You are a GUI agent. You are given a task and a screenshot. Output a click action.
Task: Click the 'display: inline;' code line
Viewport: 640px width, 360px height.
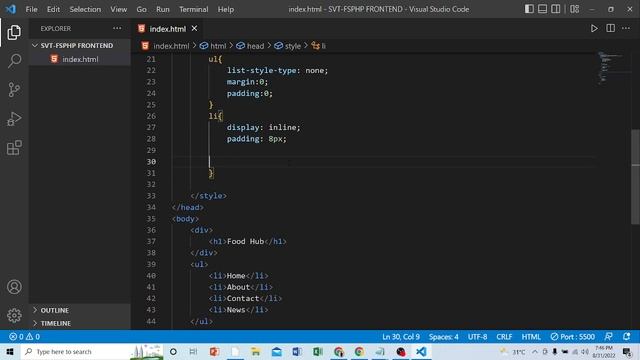pos(264,127)
